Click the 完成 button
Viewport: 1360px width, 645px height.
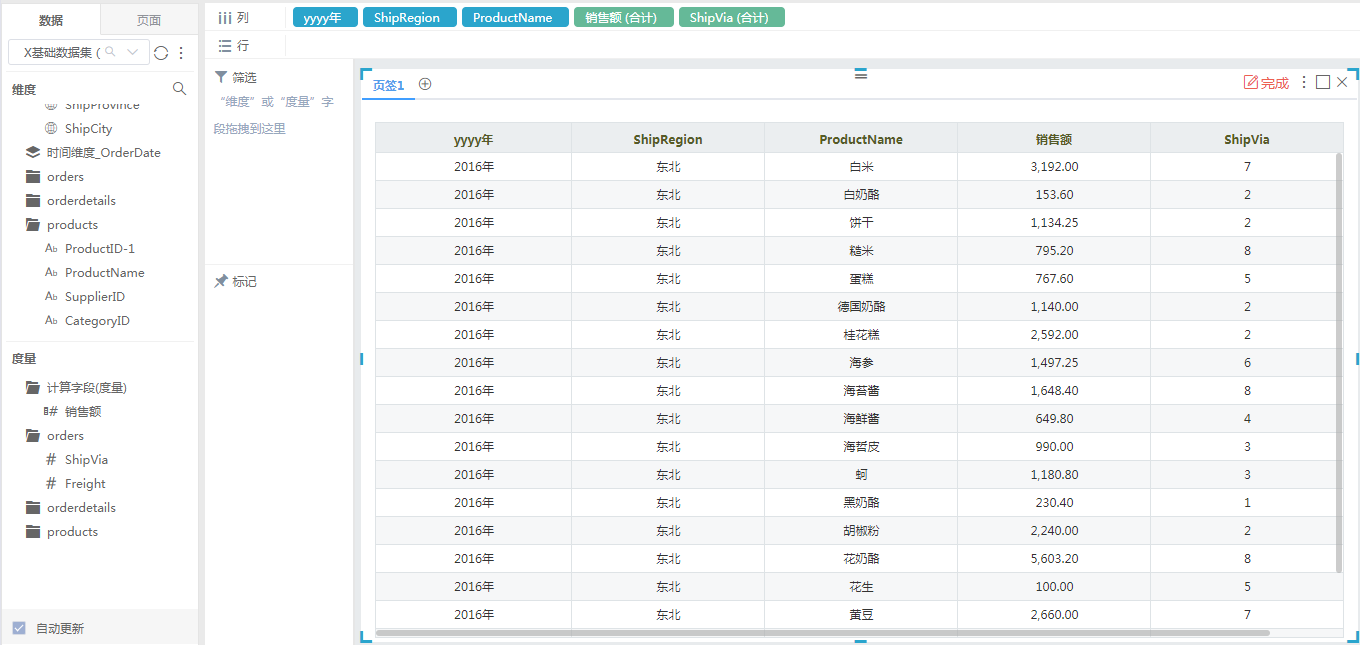[1266, 83]
